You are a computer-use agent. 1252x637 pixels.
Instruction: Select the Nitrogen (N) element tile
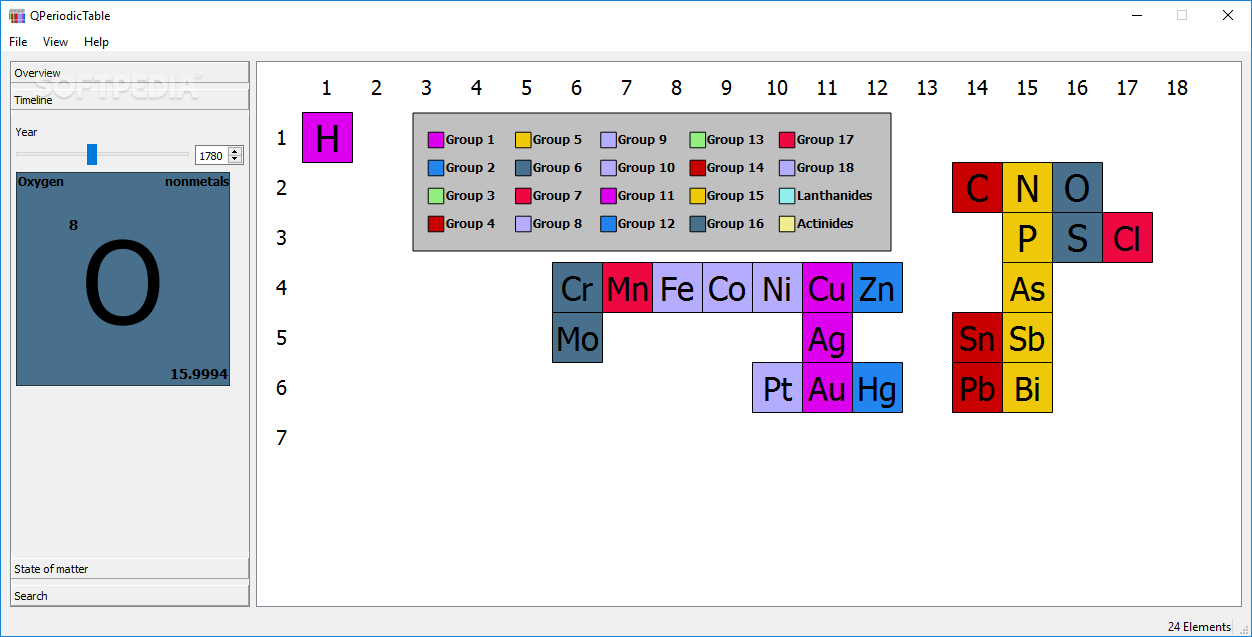pos(1027,188)
